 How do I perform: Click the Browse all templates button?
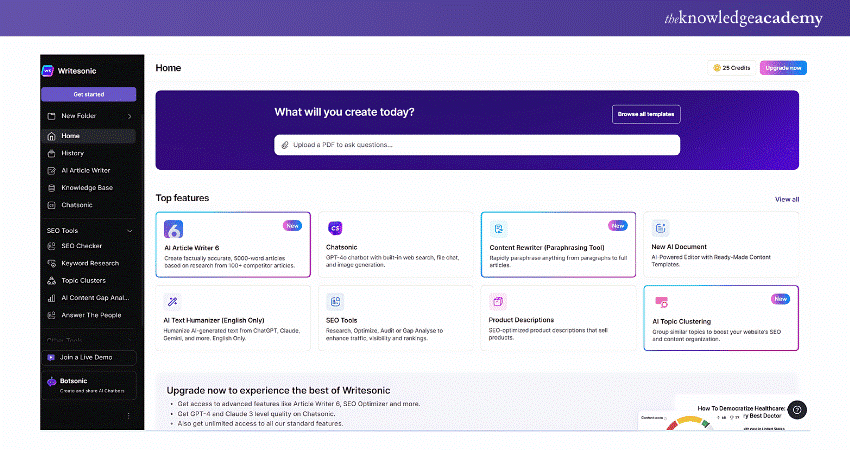coord(646,114)
